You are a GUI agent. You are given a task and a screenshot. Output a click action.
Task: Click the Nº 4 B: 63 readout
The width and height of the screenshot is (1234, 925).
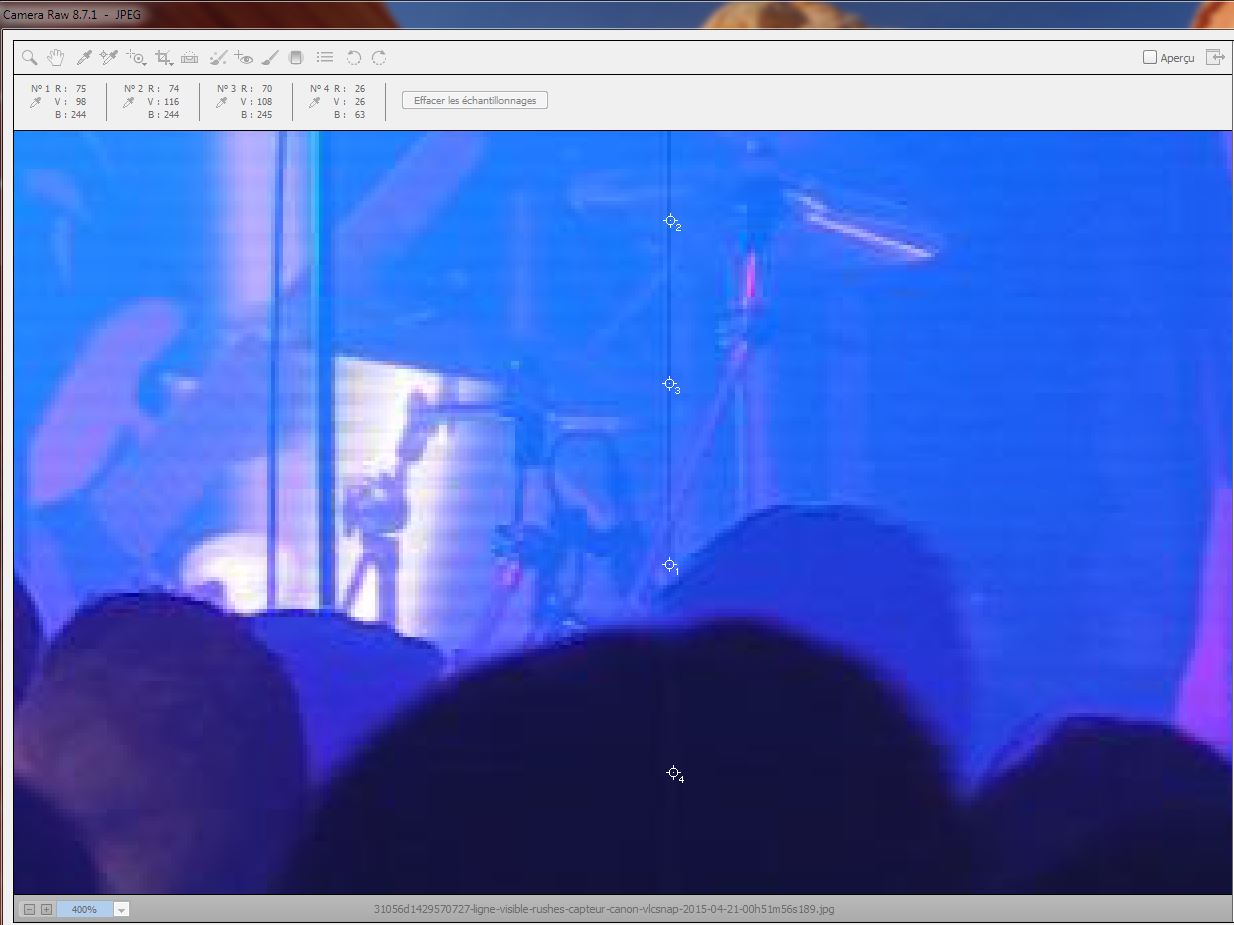click(x=348, y=115)
